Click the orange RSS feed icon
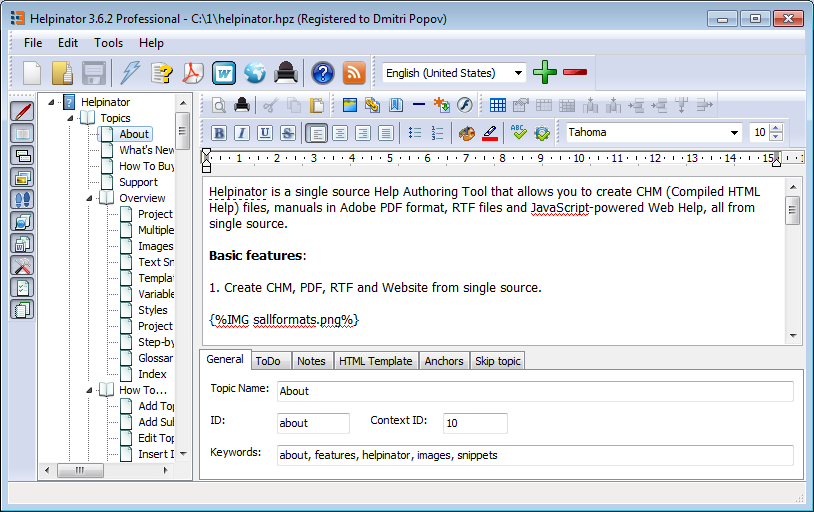 click(354, 73)
